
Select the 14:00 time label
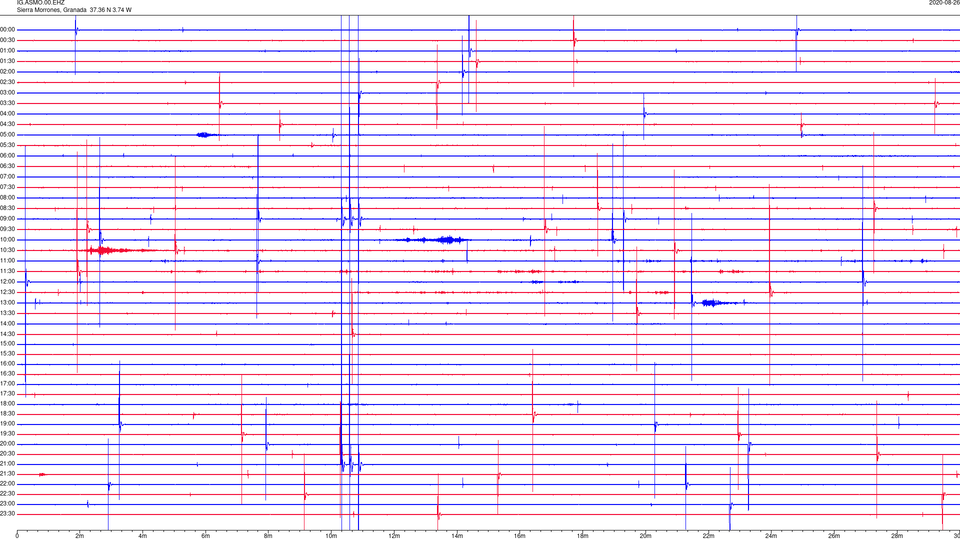point(7,323)
